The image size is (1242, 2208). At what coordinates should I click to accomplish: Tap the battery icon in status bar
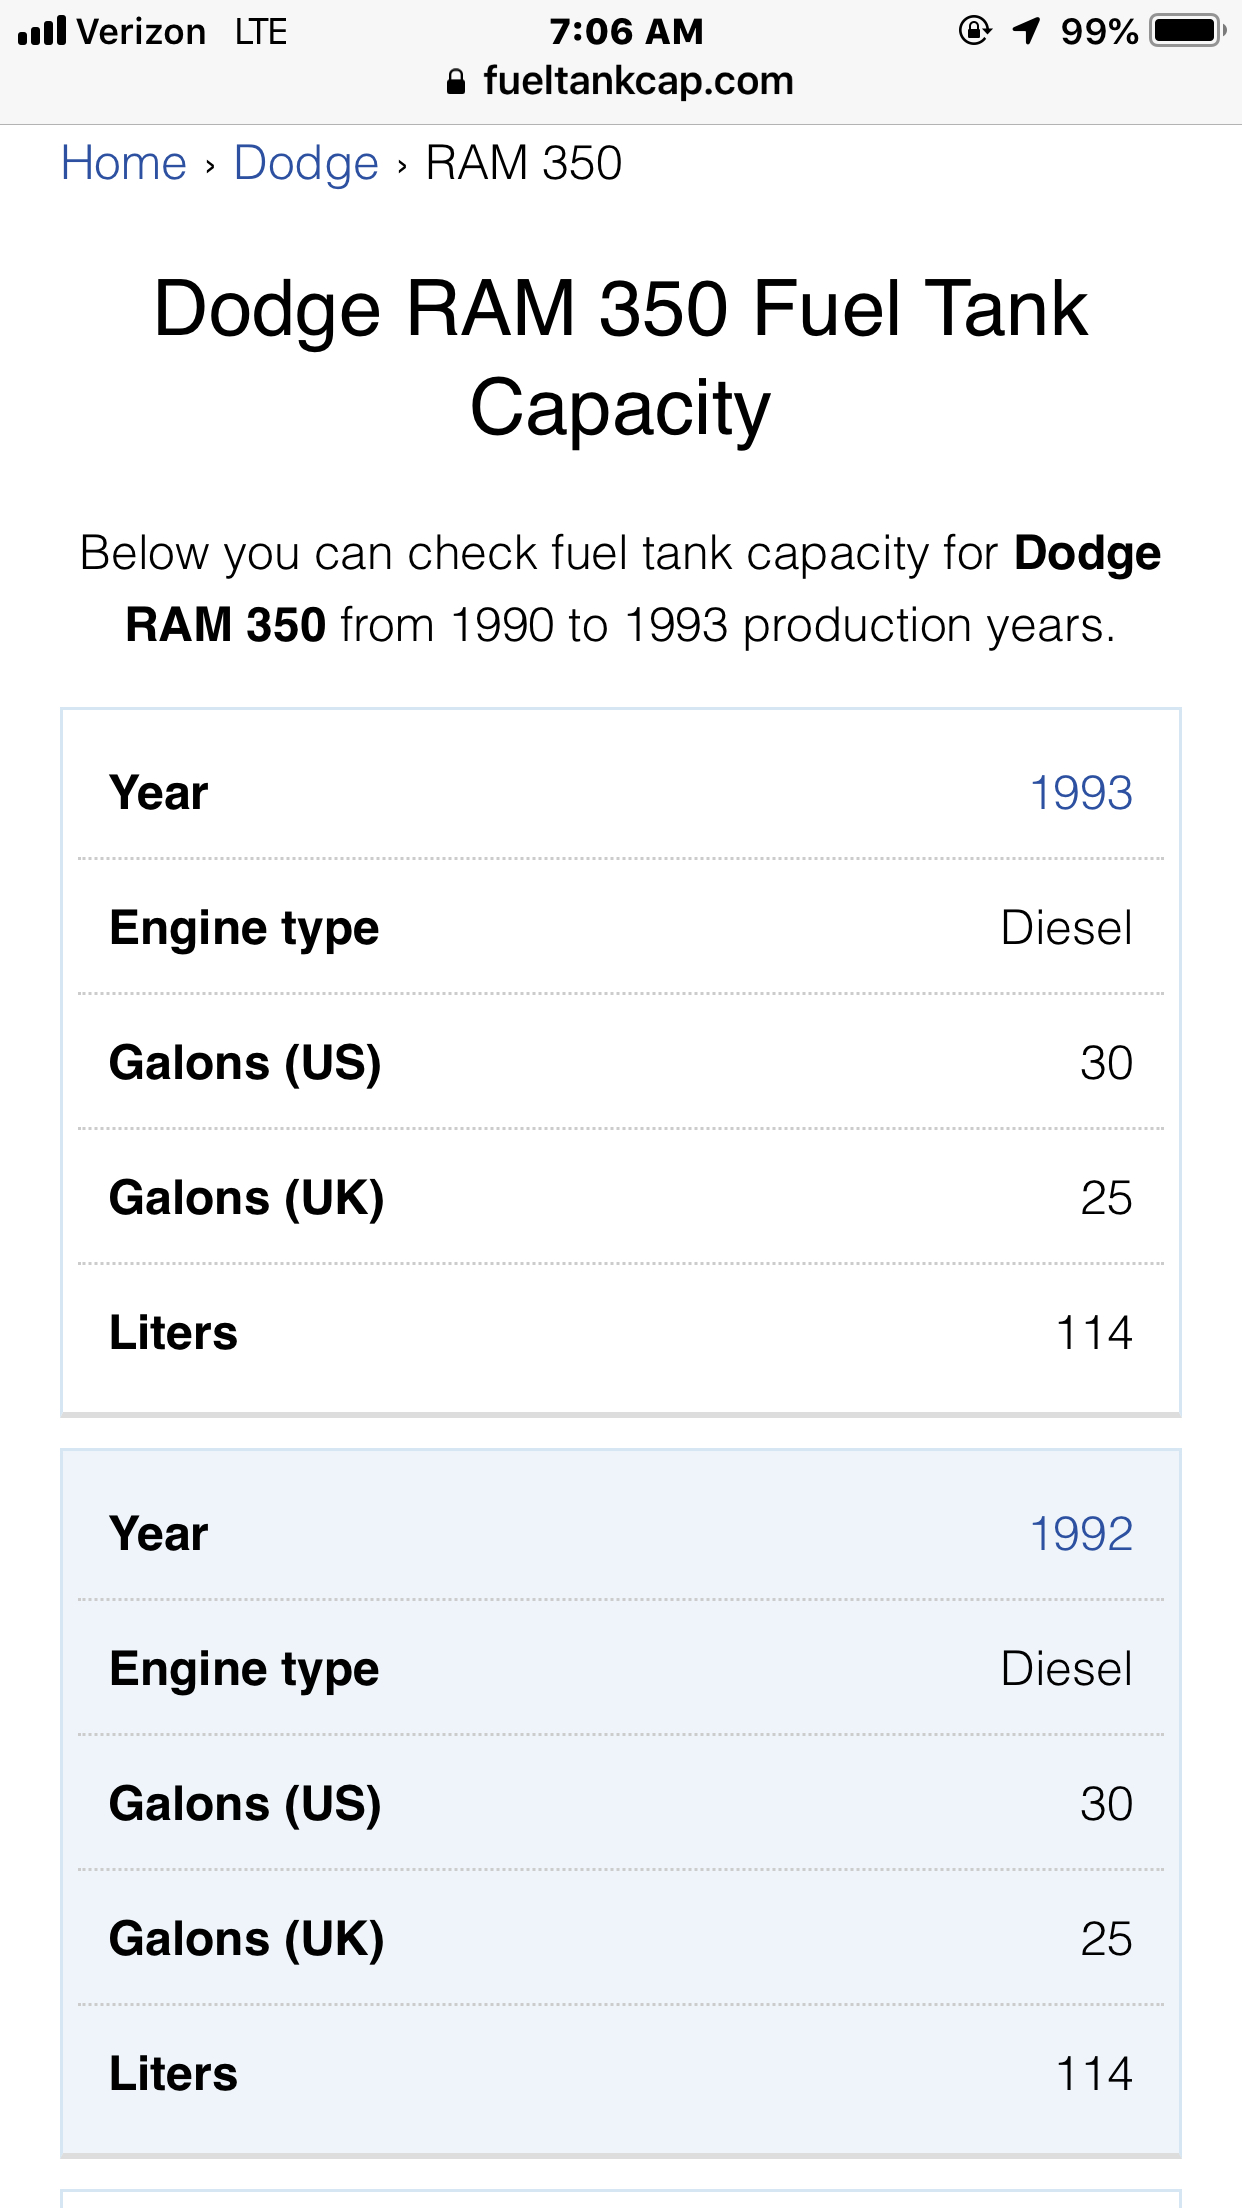click(1188, 31)
